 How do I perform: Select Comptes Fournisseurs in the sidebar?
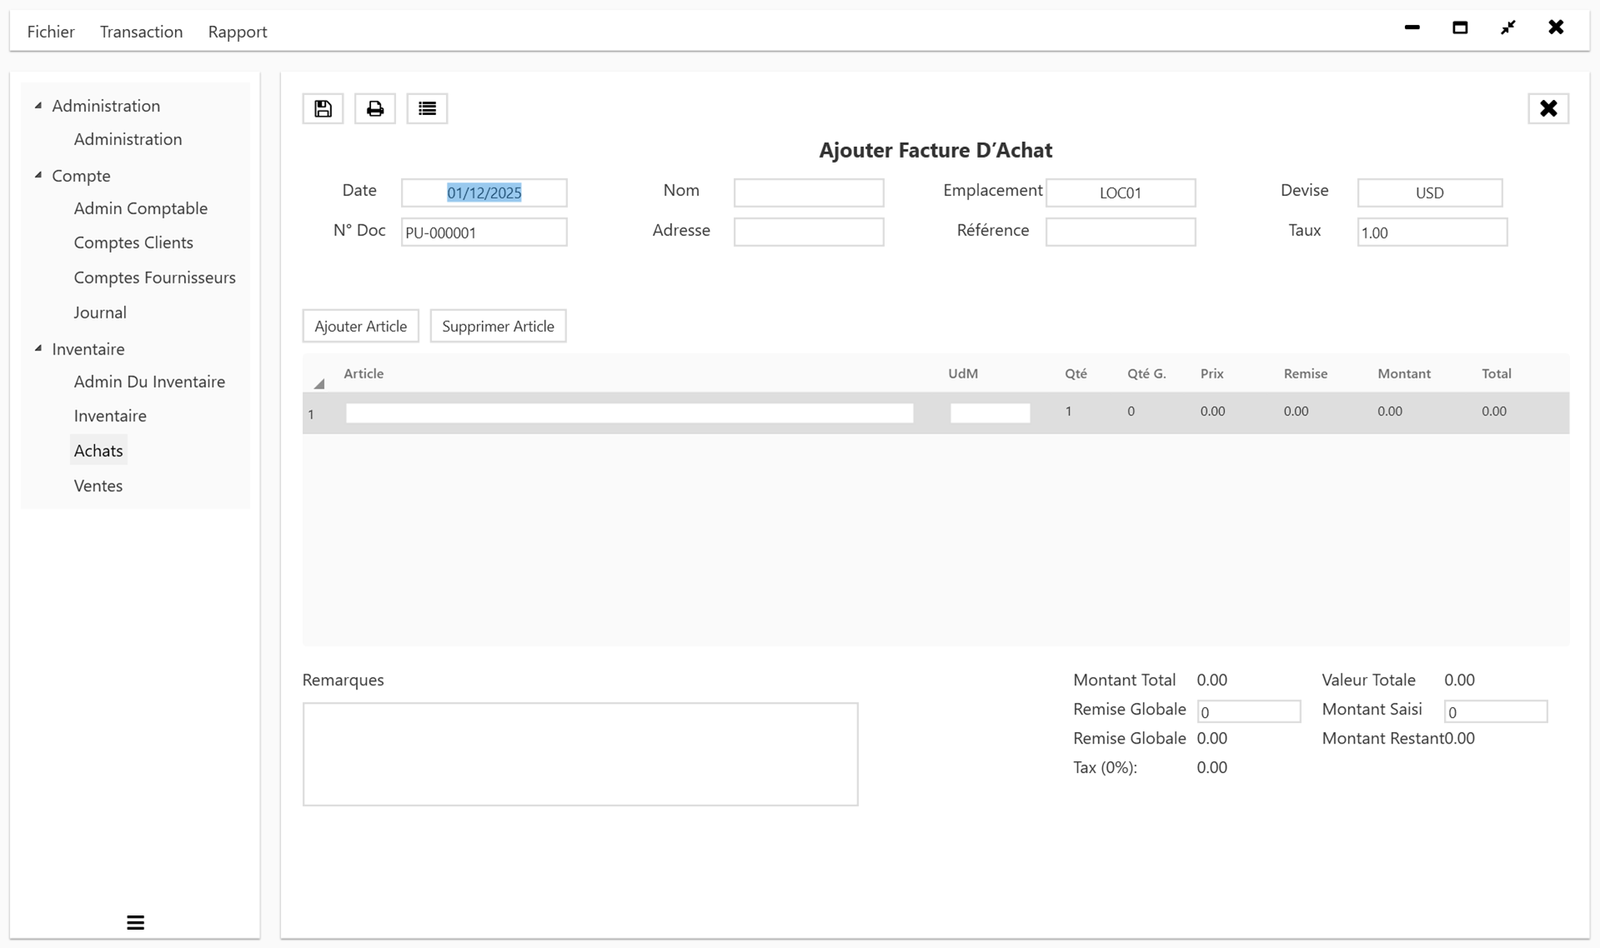click(x=154, y=277)
